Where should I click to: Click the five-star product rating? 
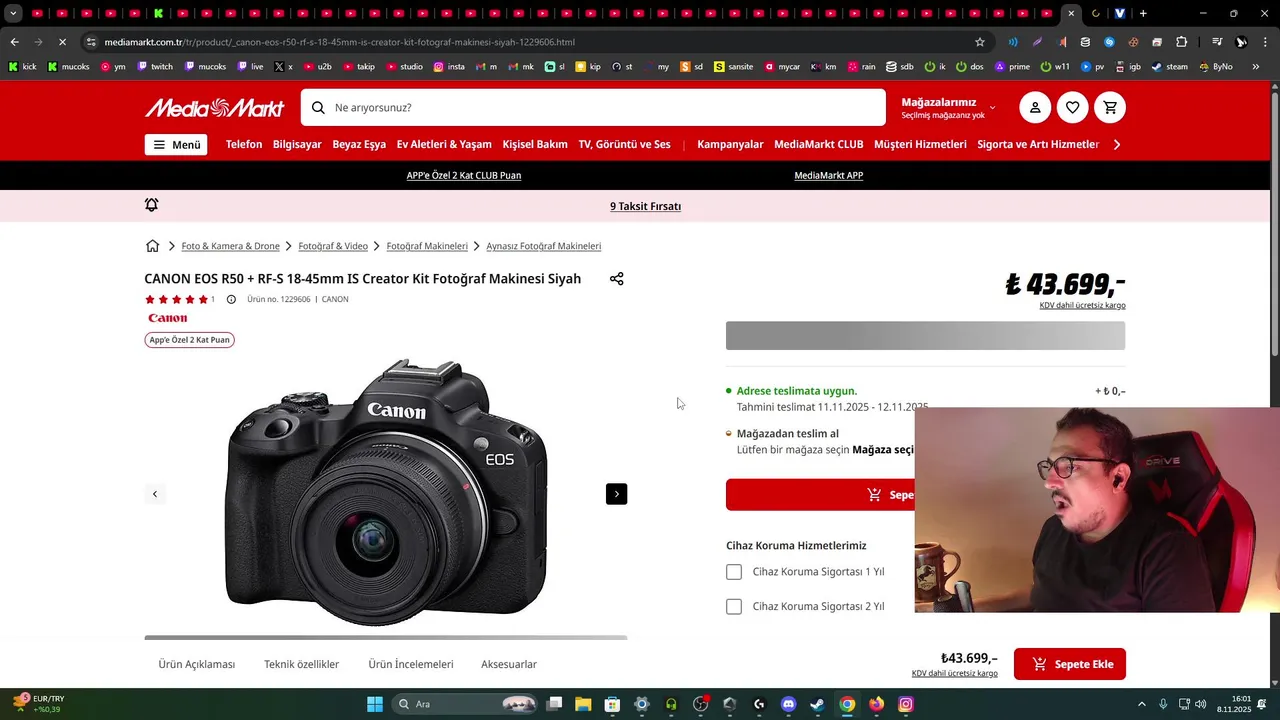176,299
